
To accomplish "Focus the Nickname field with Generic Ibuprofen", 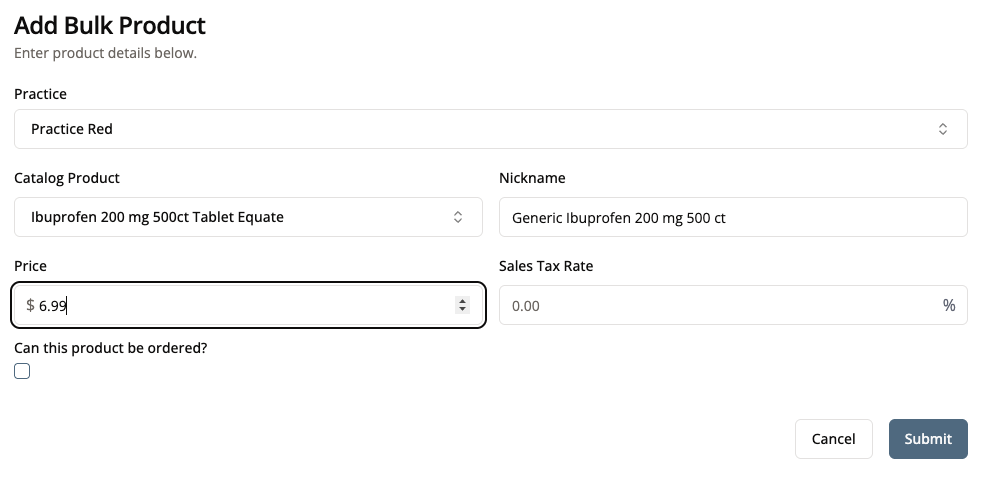I will [x=732, y=217].
